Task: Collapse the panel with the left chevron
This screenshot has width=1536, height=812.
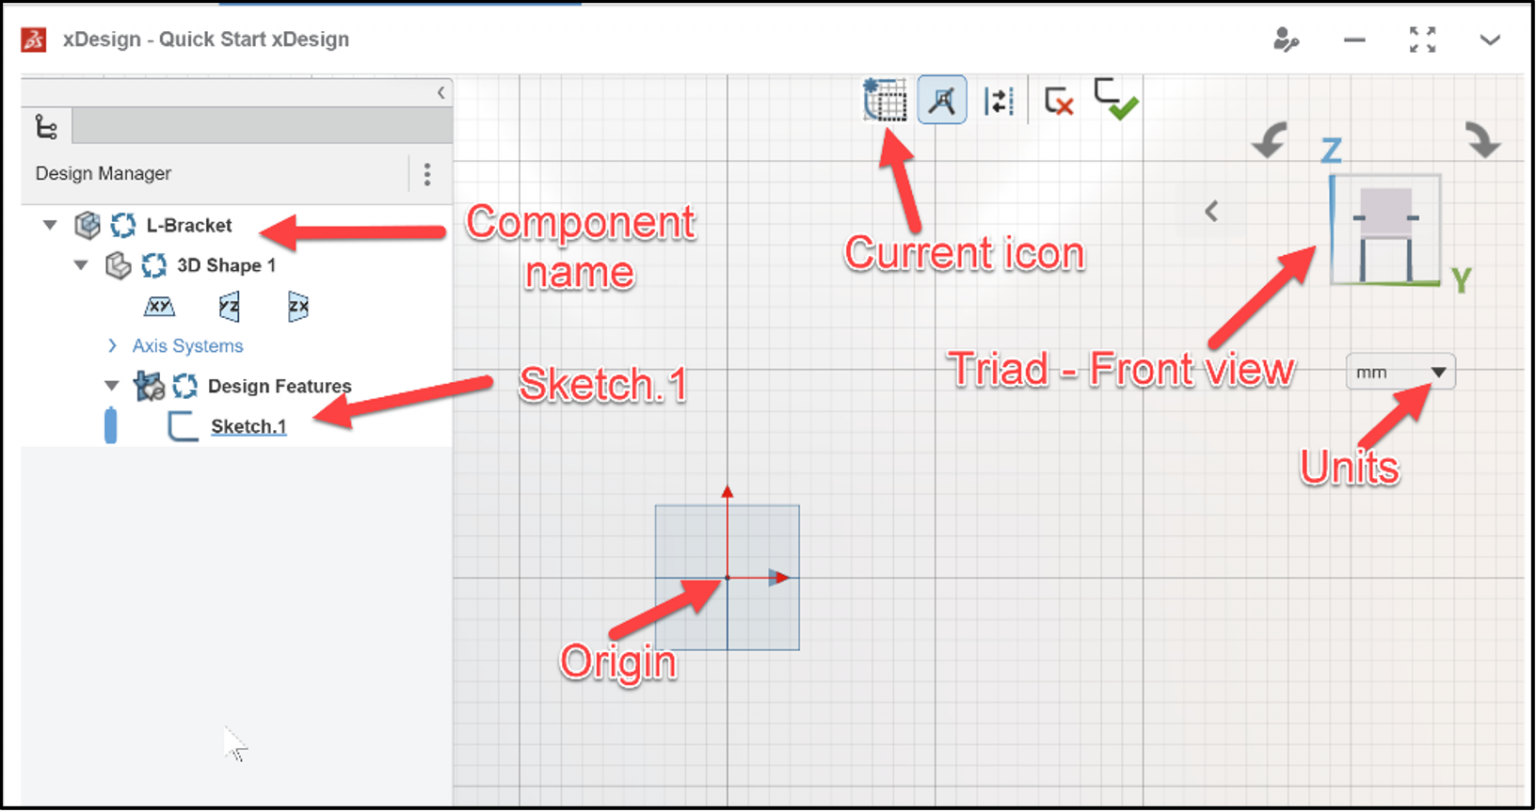Action: [x=441, y=91]
